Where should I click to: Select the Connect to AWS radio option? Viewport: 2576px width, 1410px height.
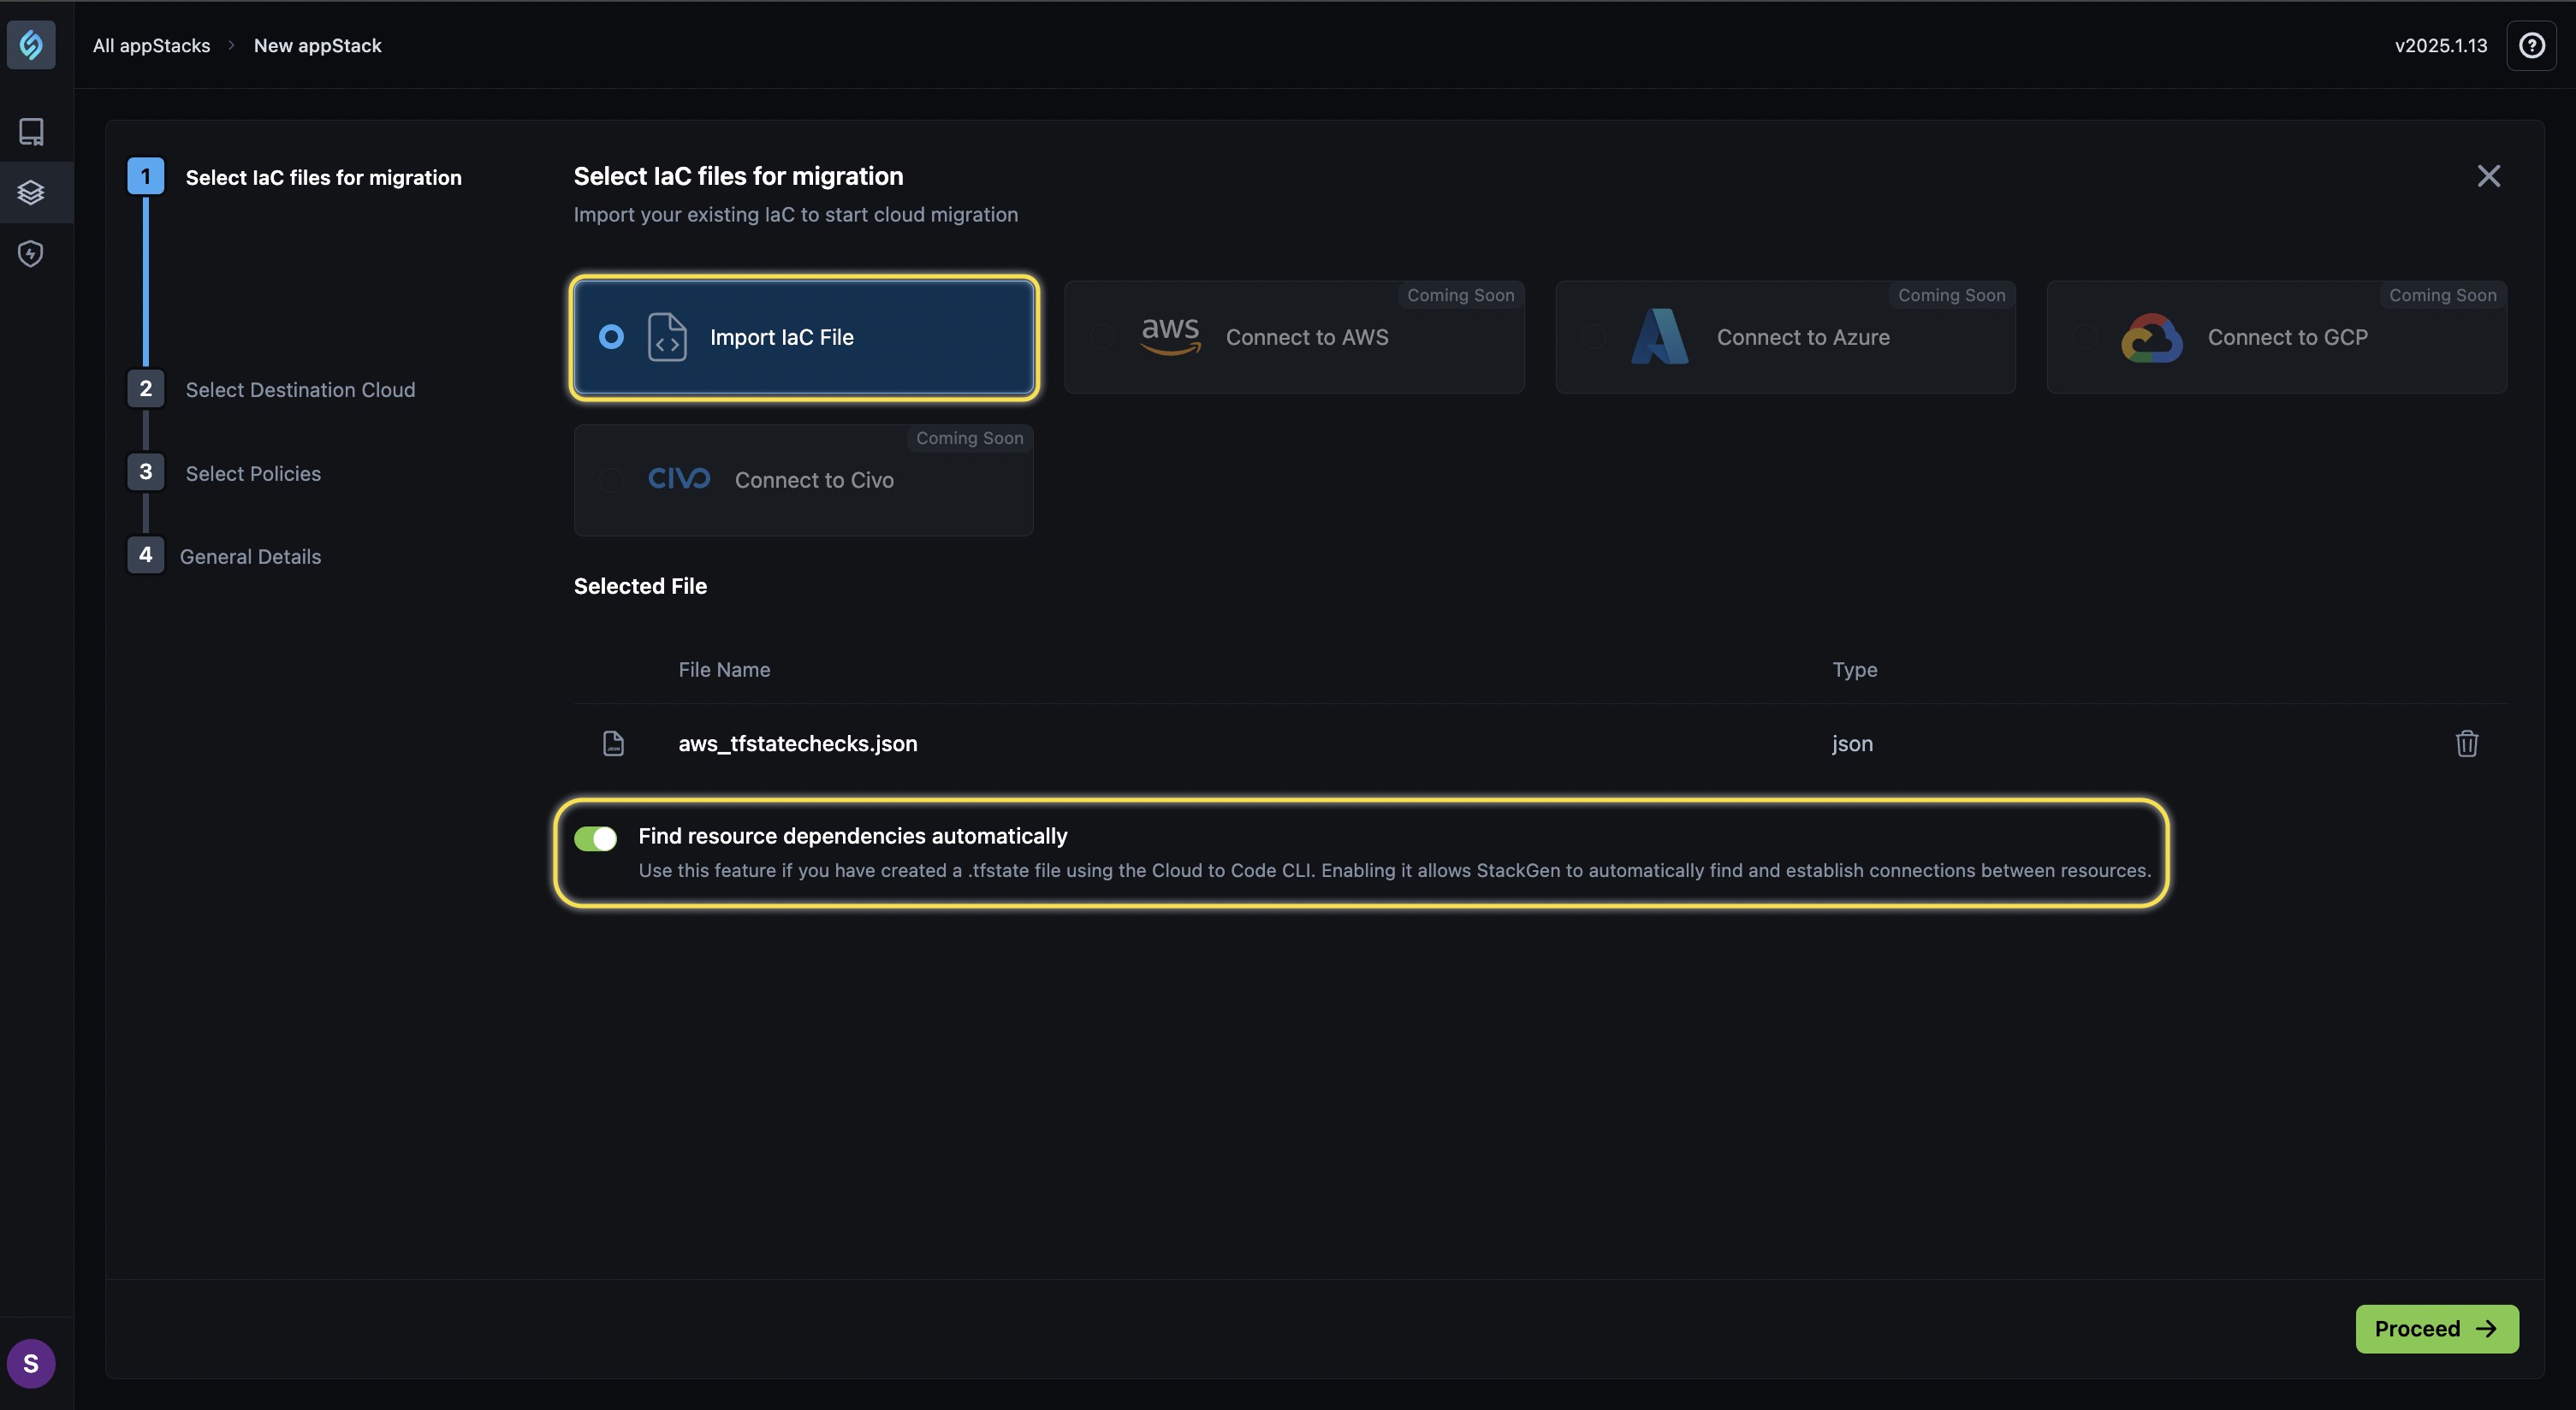1102,337
